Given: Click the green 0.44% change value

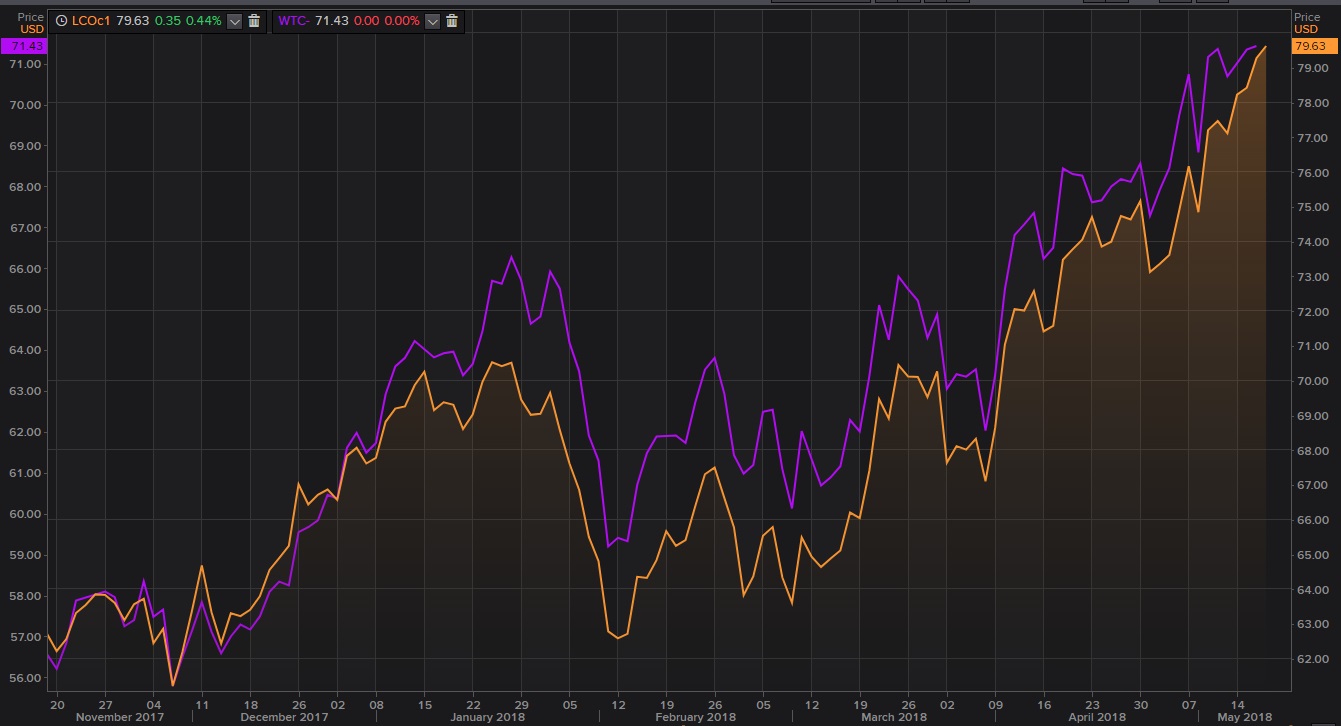Looking at the screenshot, I should point(204,21).
